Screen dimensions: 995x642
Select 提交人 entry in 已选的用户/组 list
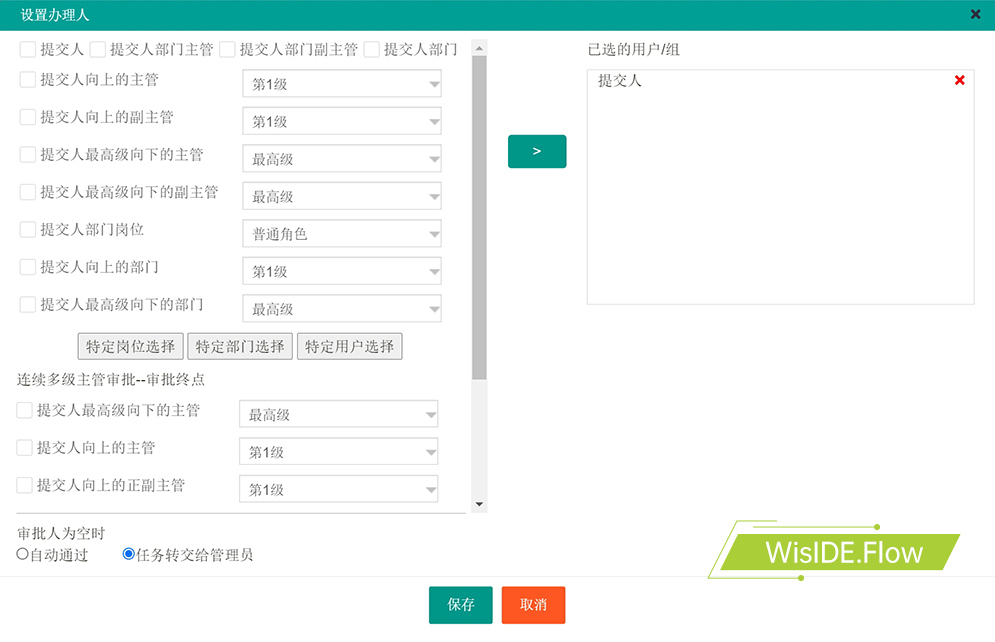click(x=620, y=81)
